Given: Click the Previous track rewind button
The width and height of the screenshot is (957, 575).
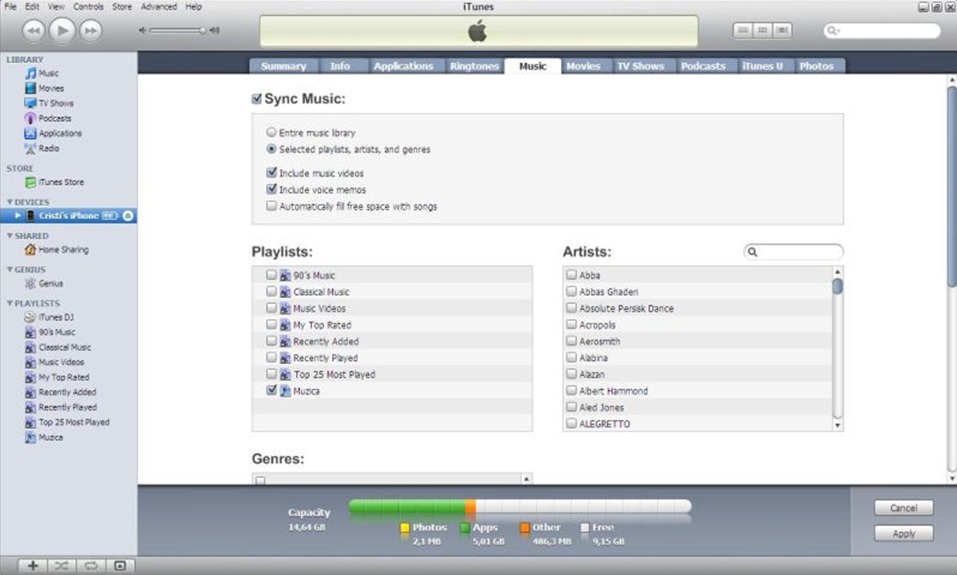Looking at the screenshot, I should (33, 31).
